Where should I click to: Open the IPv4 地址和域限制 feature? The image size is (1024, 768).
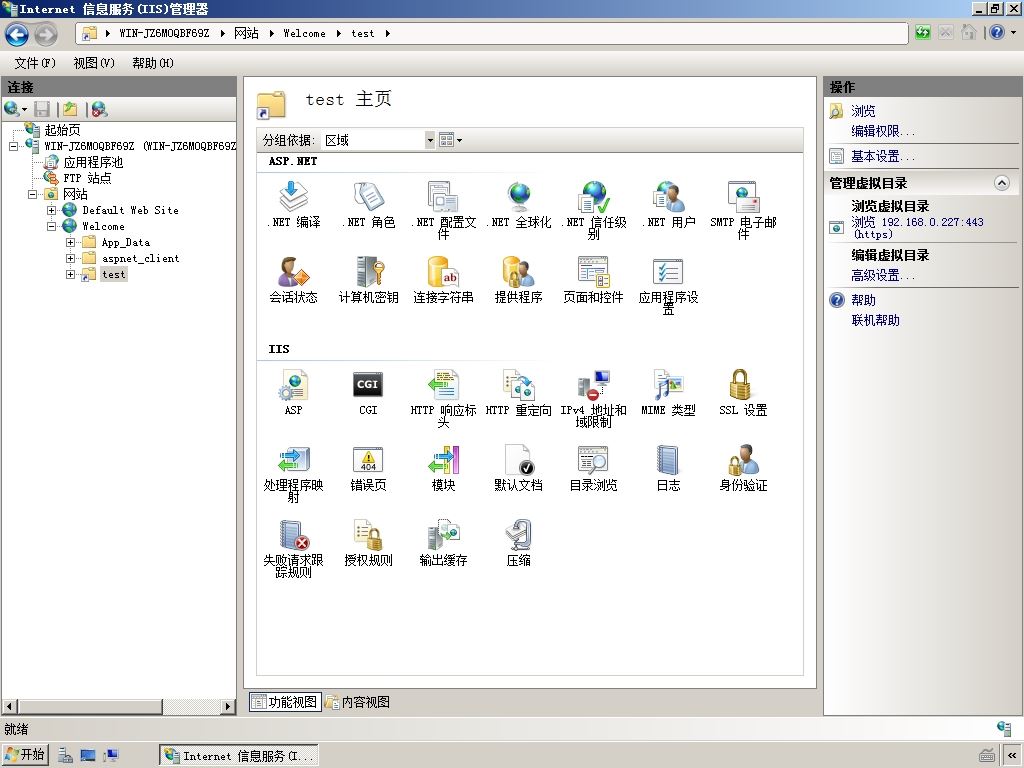594,398
